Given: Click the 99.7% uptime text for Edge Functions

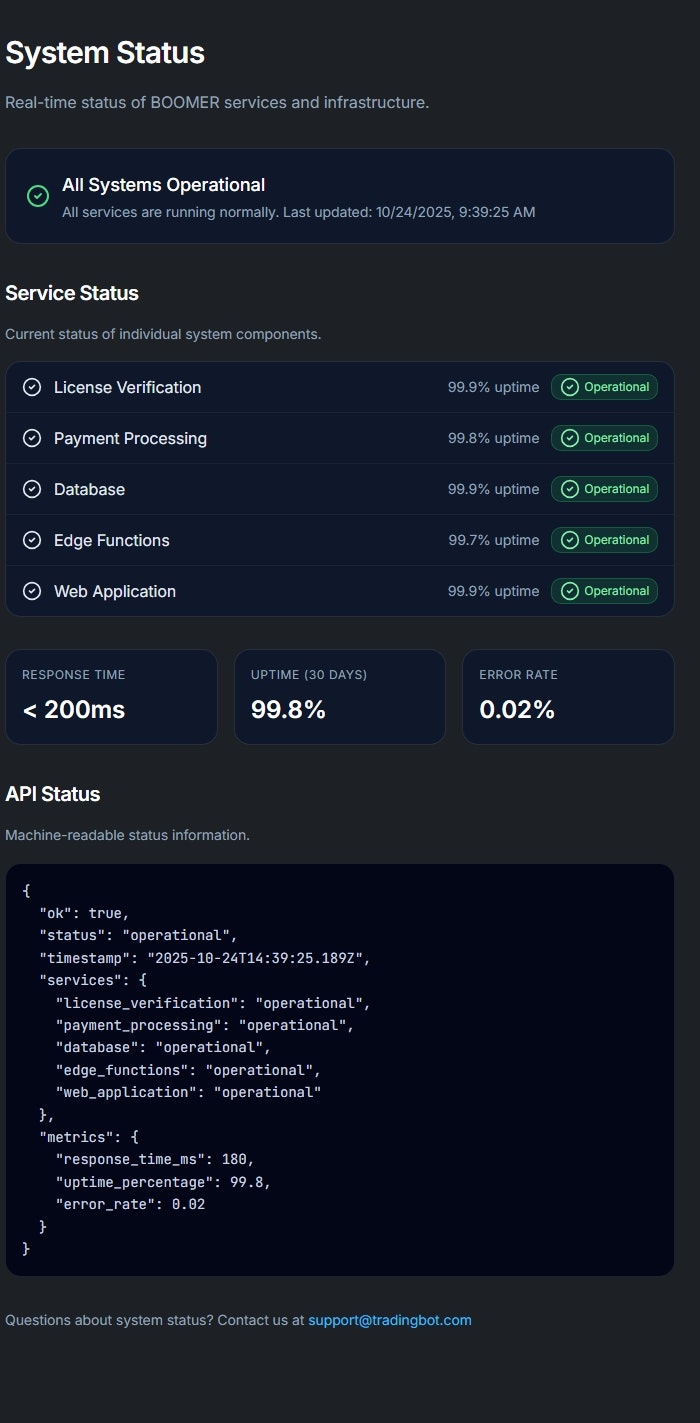Looking at the screenshot, I should pyautogui.click(x=493, y=540).
